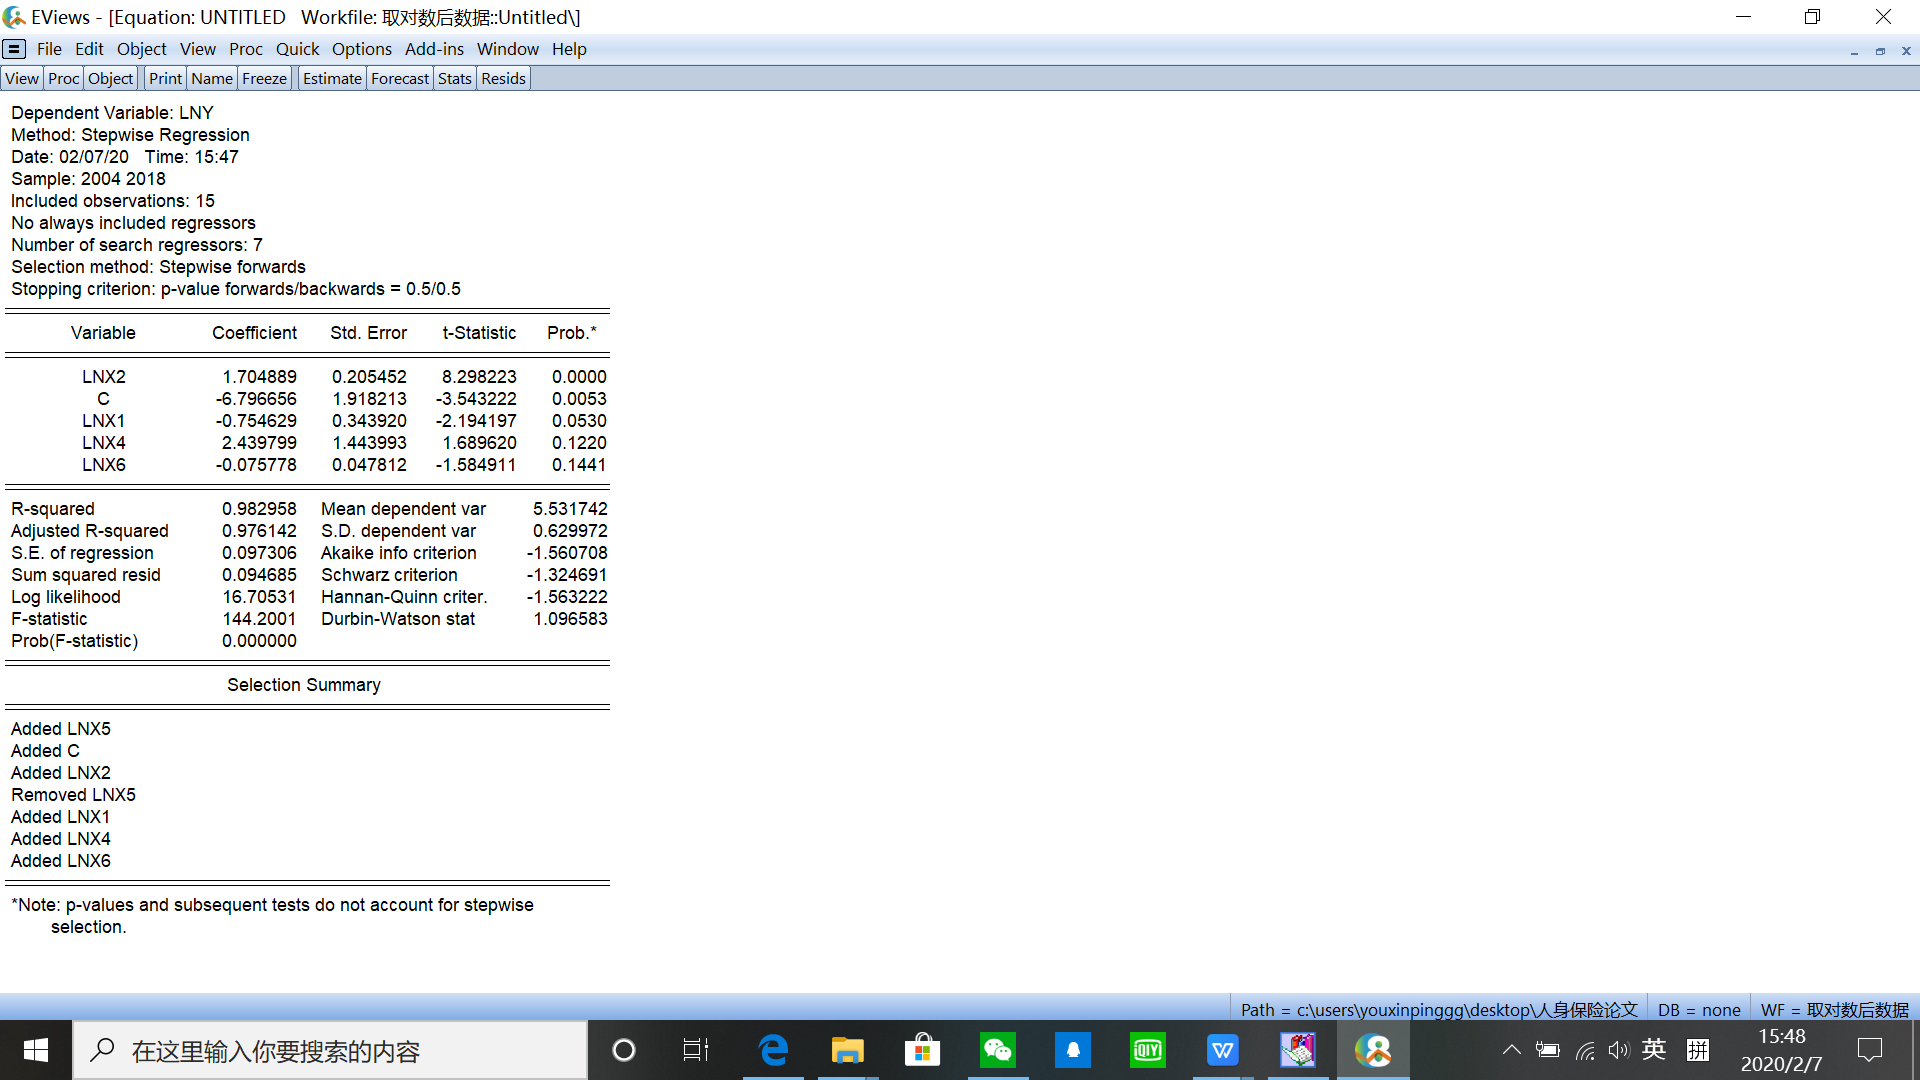Click the Estimate button
Viewport: 1920px width, 1080px height.
[x=332, y=79]
